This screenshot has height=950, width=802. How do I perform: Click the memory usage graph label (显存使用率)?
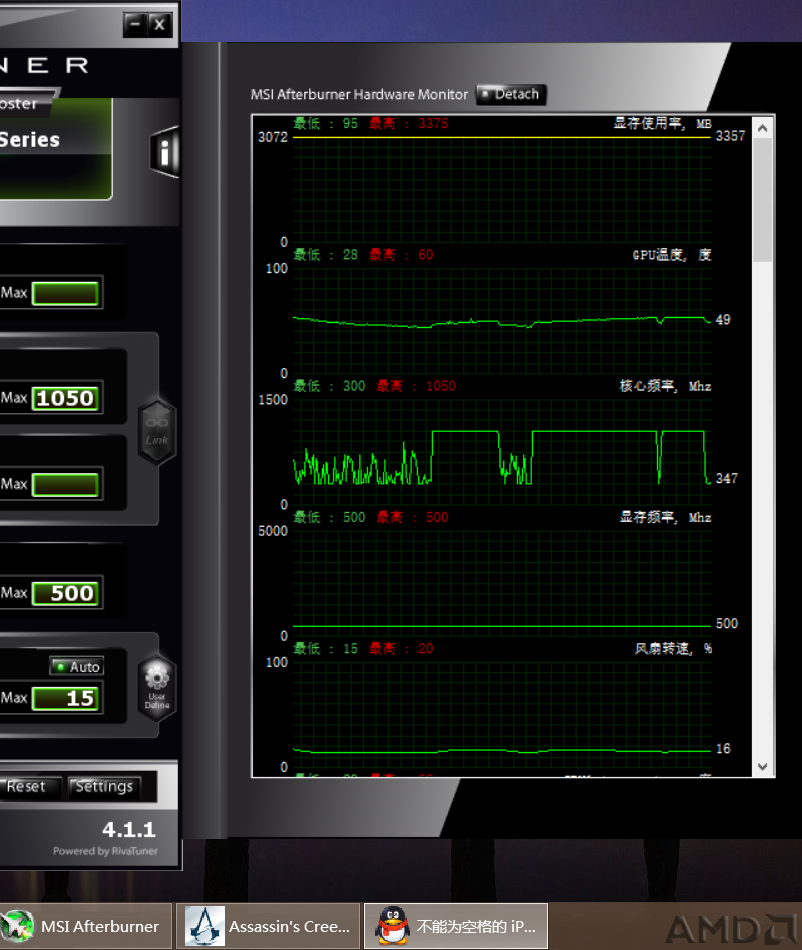(x=662, y=124)
